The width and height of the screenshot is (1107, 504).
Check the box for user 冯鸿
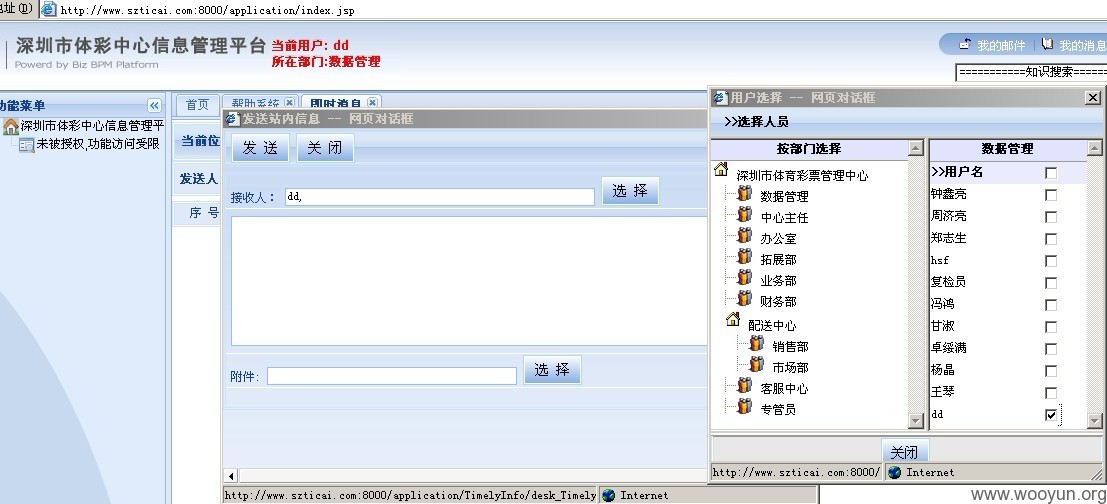click(x=1051, y=305)
